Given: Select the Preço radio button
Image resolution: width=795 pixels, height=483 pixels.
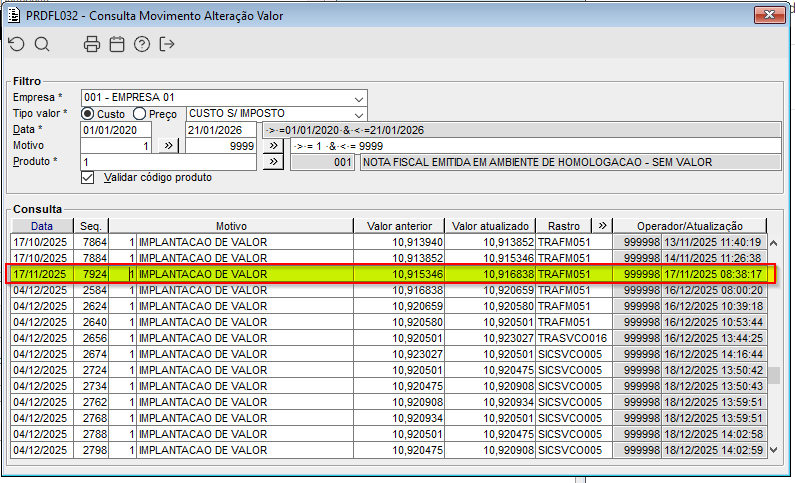Looking at the screenshot, I should (139, 114).
